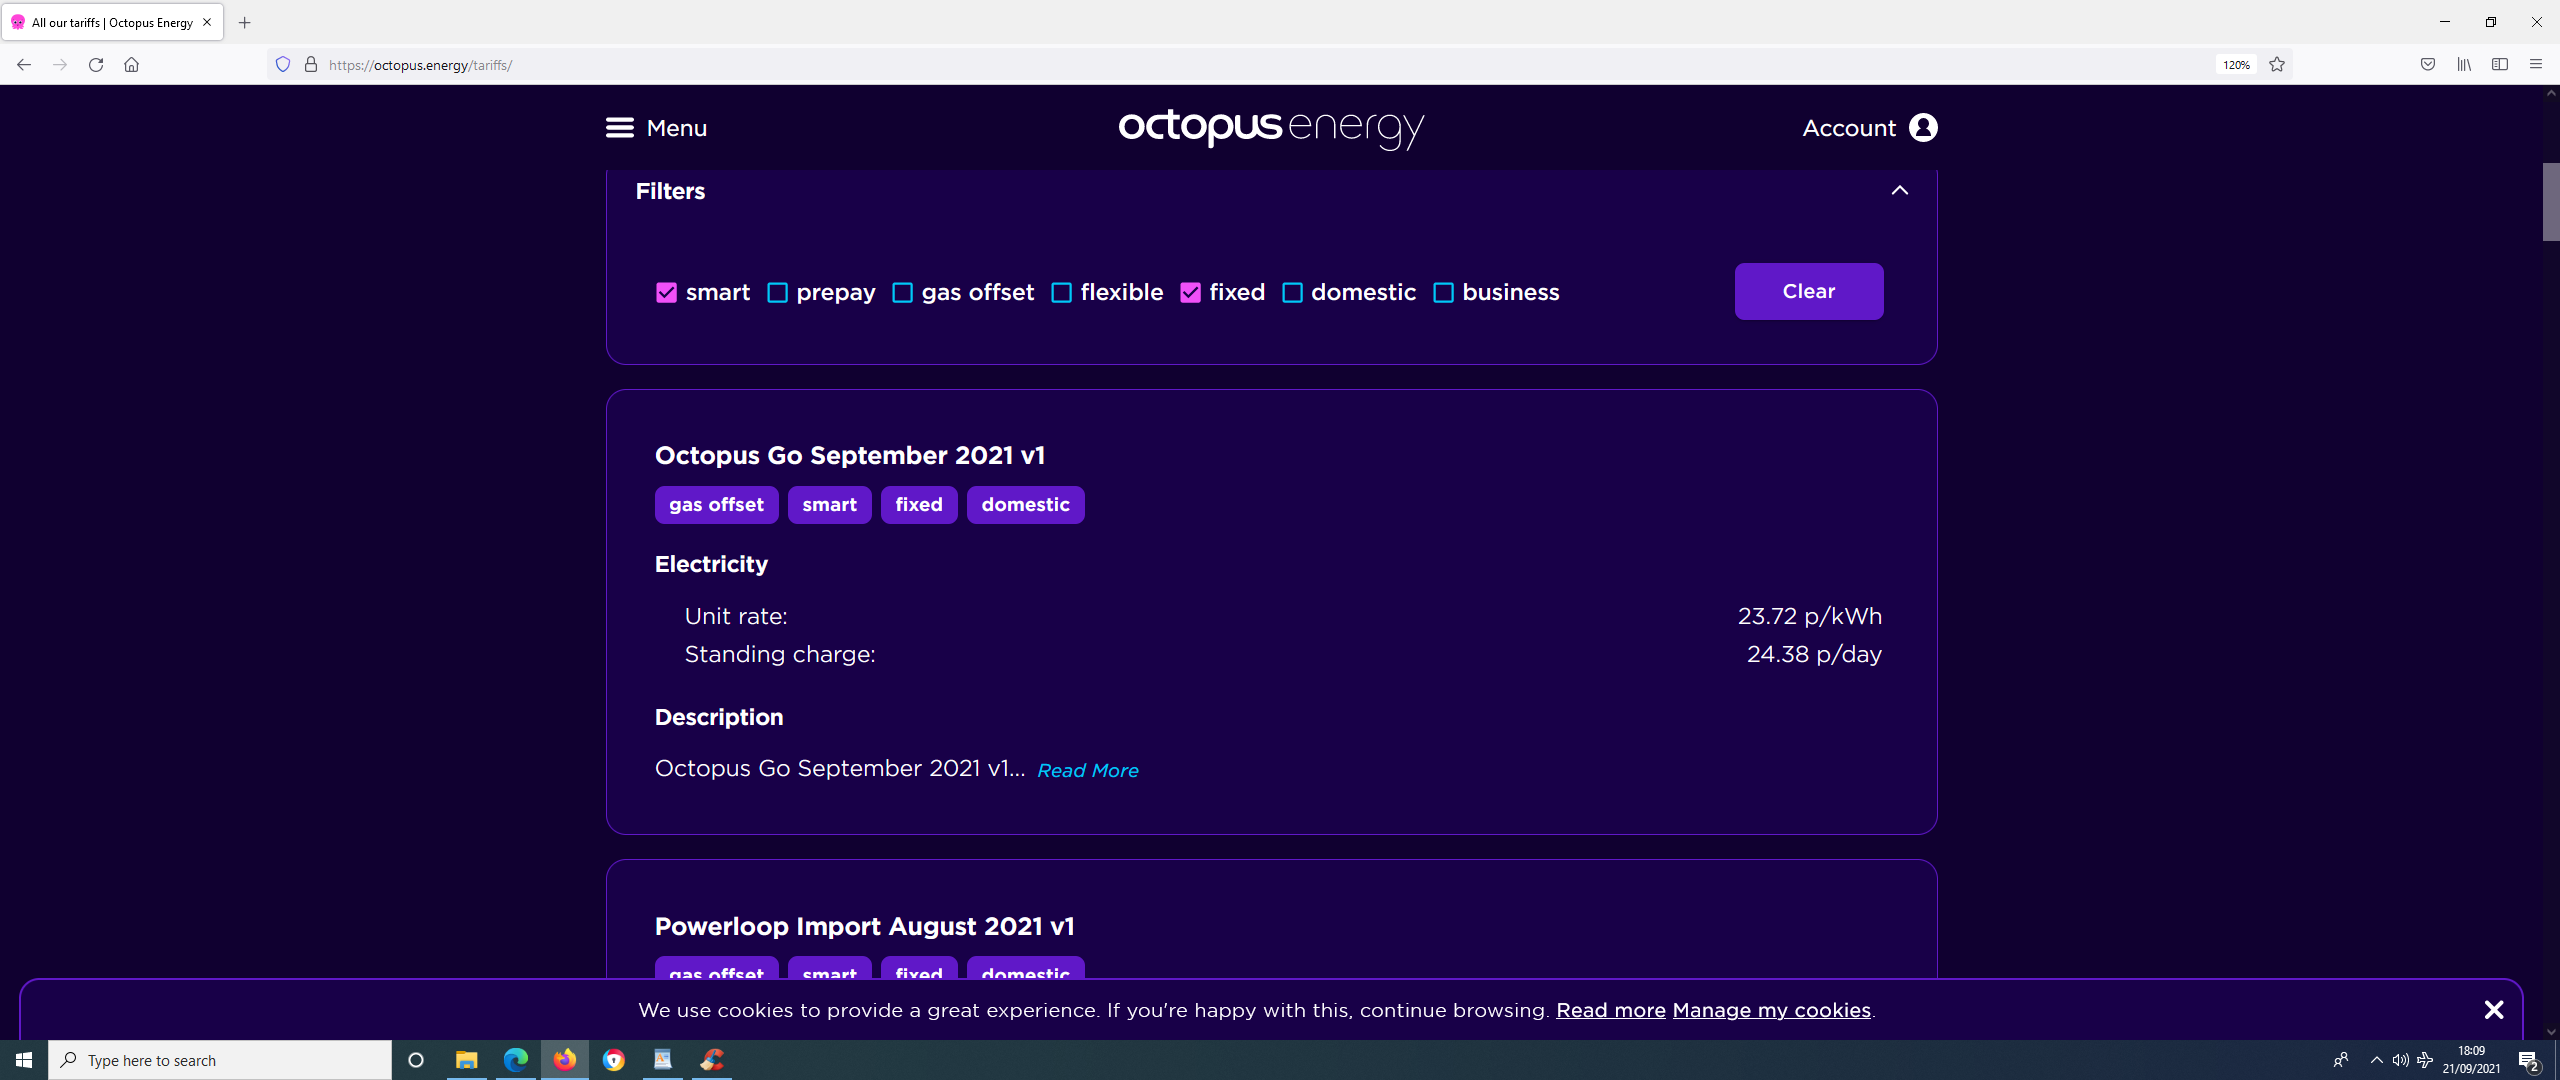Open the browser Home page
This screenshot has width=2560, height=1080.
coord(131,65)
